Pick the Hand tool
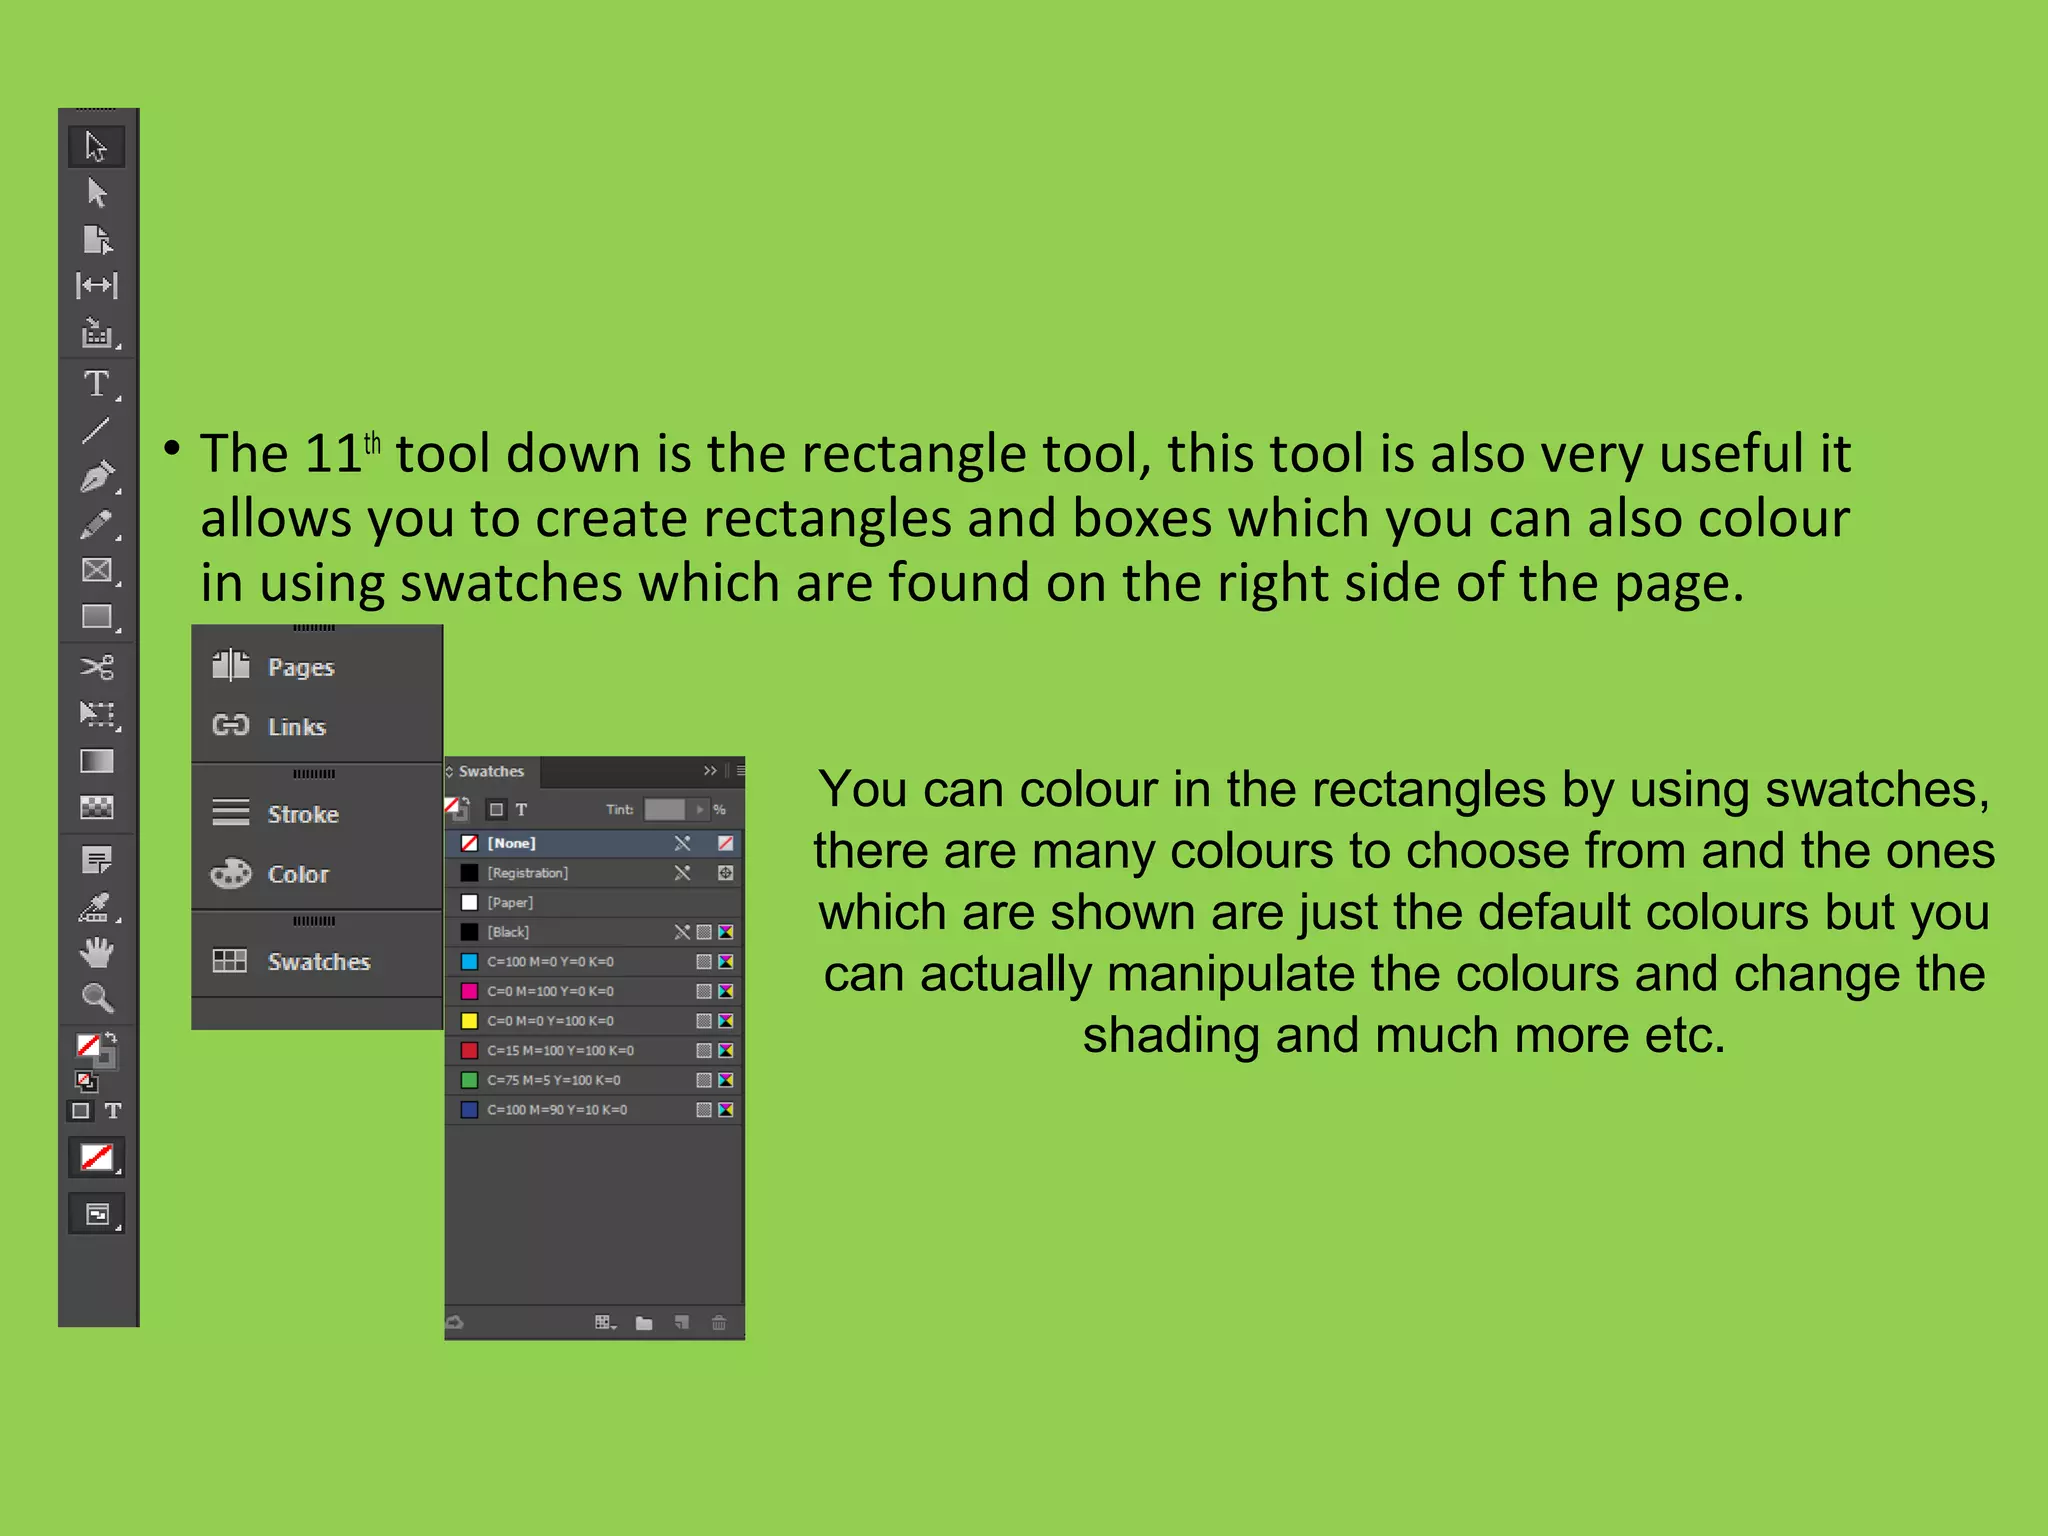Screen dimensions: 2048x1536 click(x=97, y=952)
